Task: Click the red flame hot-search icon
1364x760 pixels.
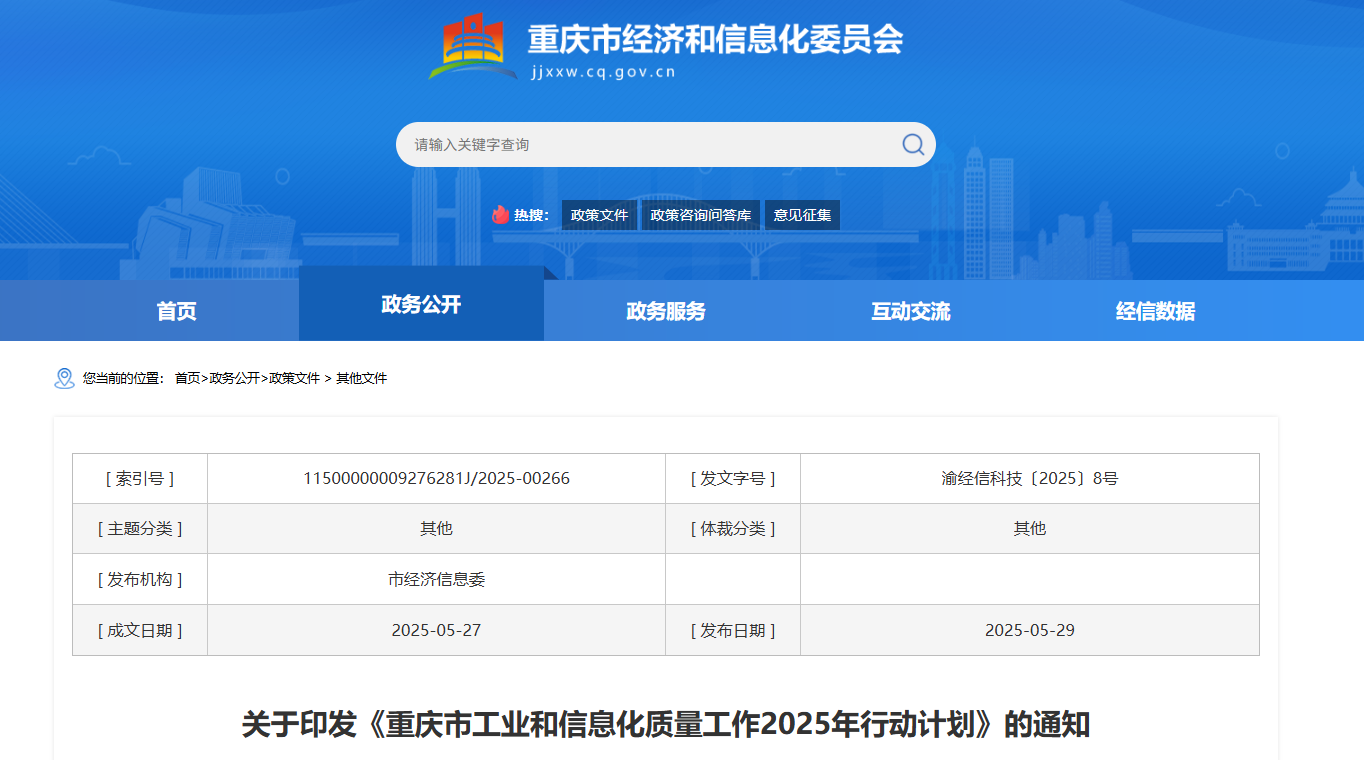Action: (500, 215)
